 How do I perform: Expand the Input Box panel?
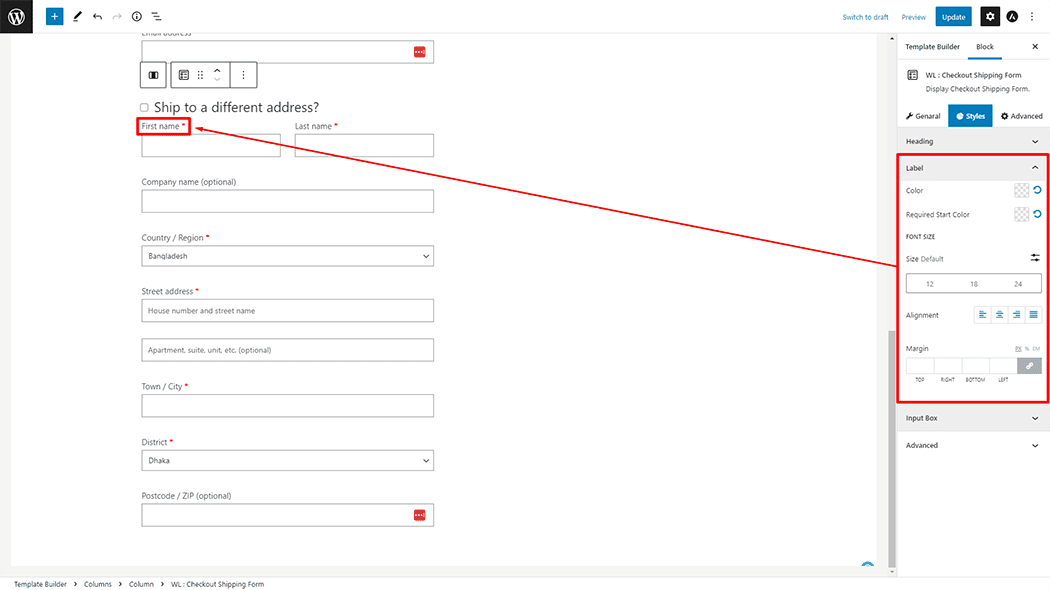click(973, 418)
